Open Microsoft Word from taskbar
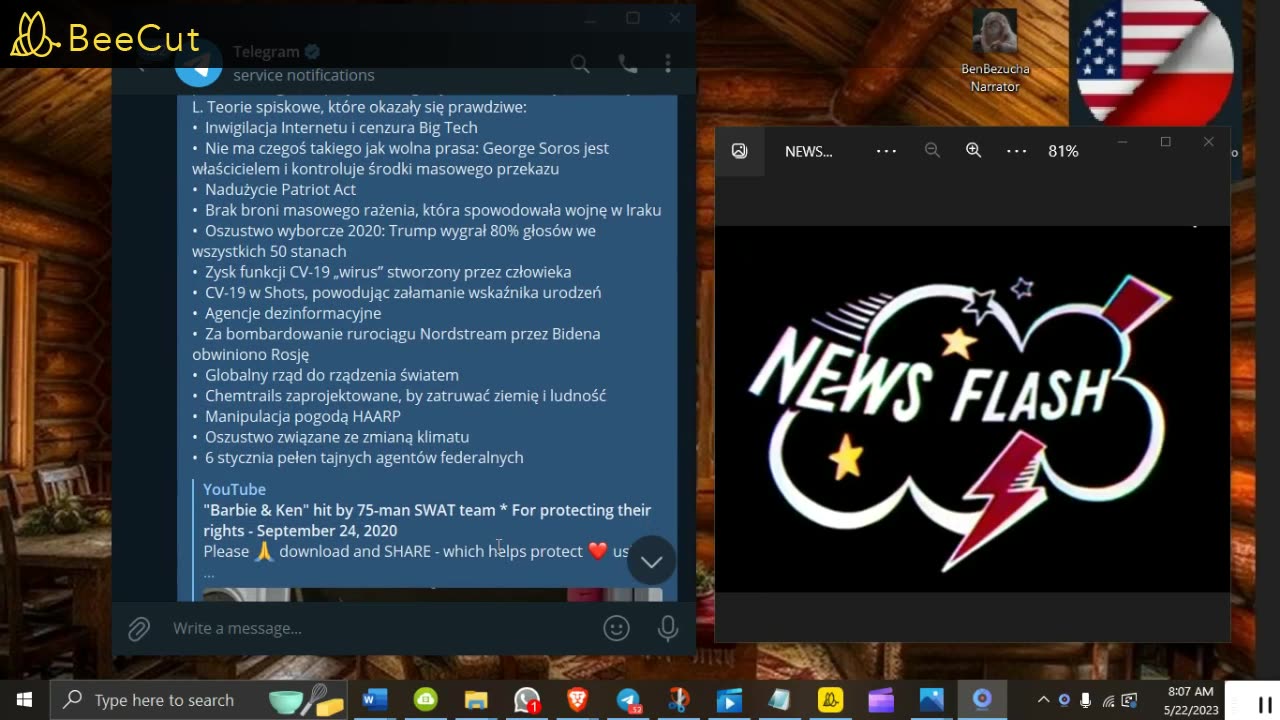This screenshot has width=1280, height=720. pos(375,700)
